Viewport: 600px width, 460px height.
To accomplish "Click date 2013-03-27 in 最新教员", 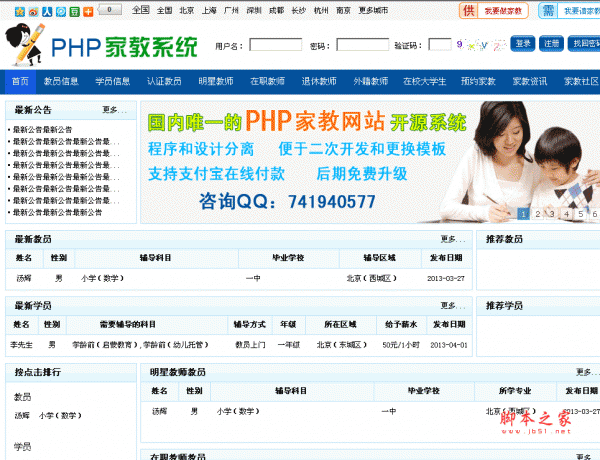I will [x=446, y=278].
